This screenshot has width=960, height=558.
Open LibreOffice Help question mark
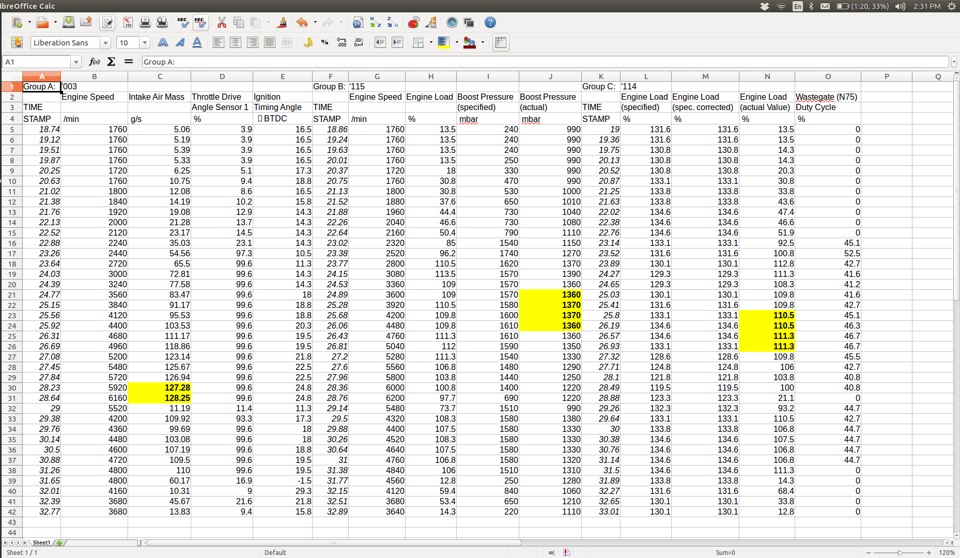490,23
